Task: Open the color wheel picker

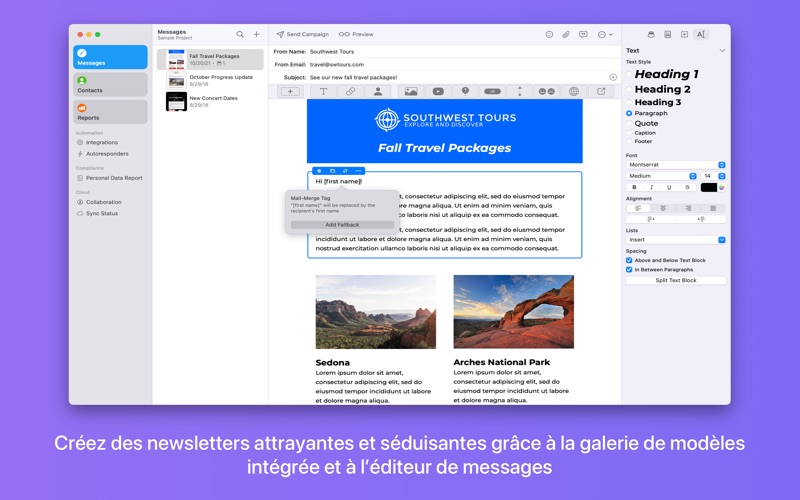Action: point(722,187)
